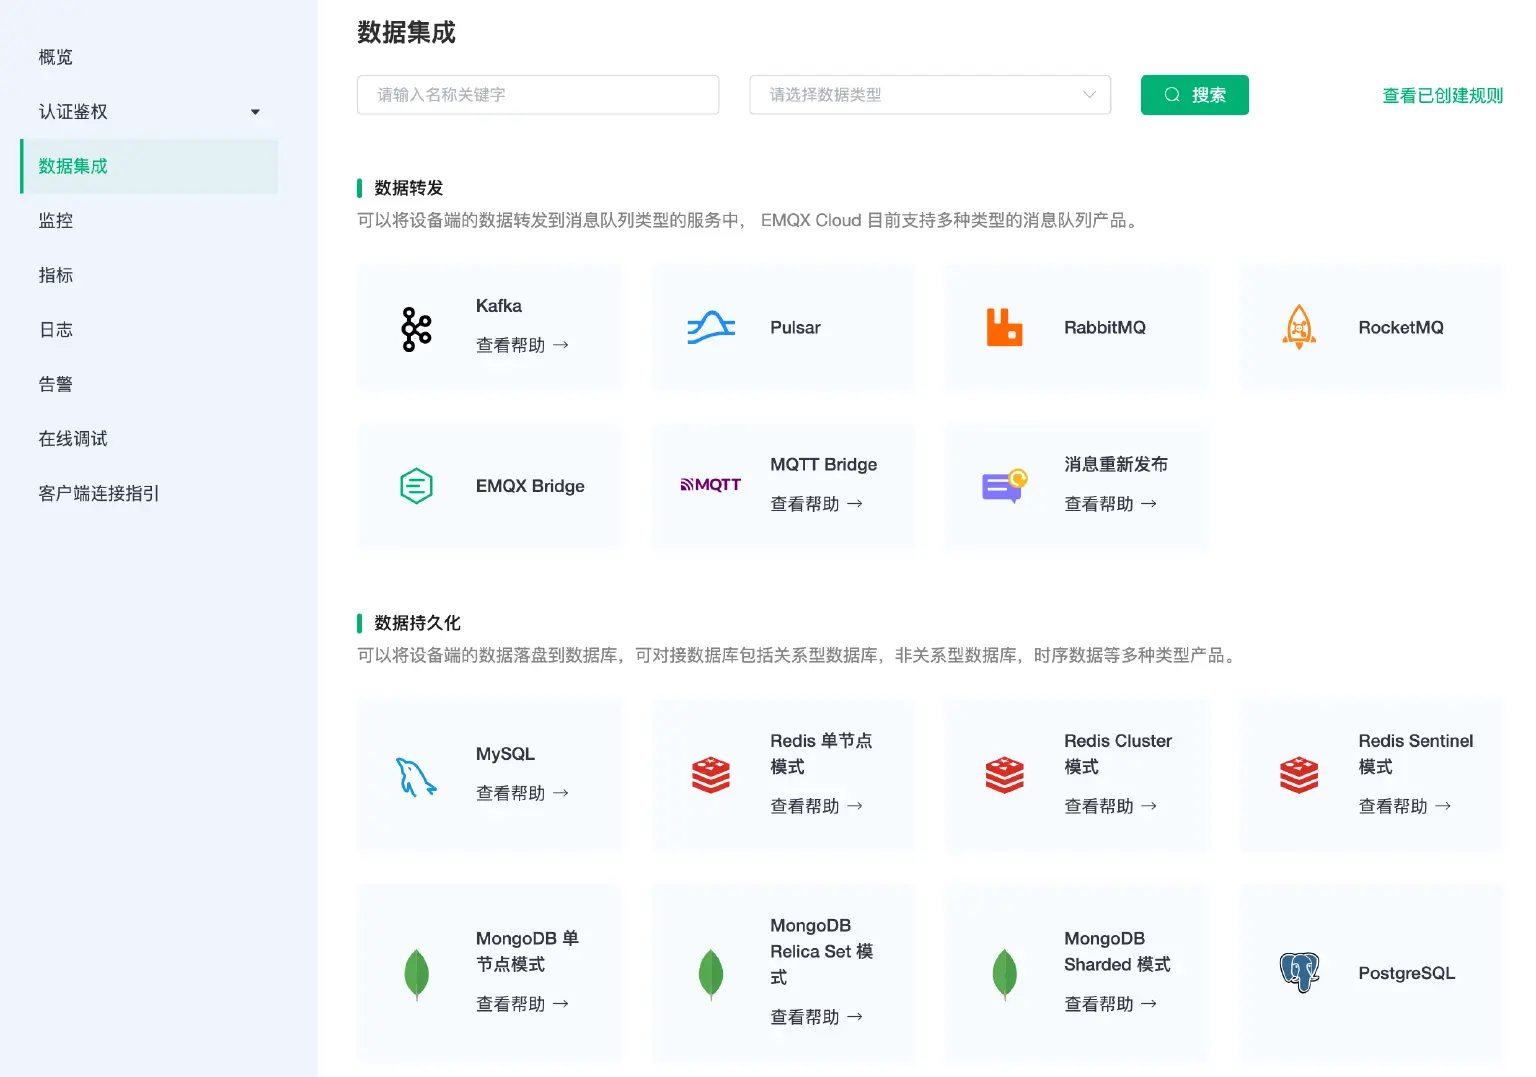Click the name keyword input field
This screenshot has width=1536, height=1077.
(x=537, y=94)
